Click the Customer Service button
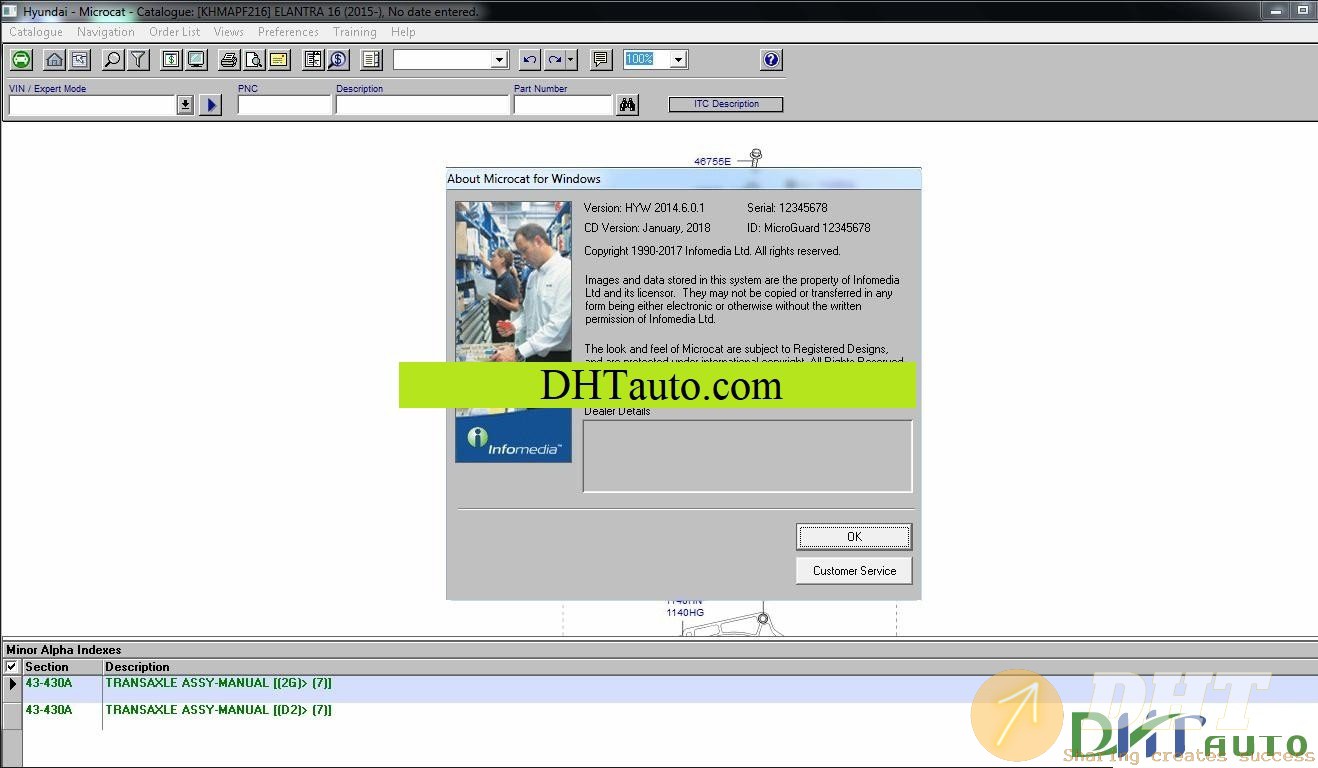The image size is (1318, 768). pos(854,571)
